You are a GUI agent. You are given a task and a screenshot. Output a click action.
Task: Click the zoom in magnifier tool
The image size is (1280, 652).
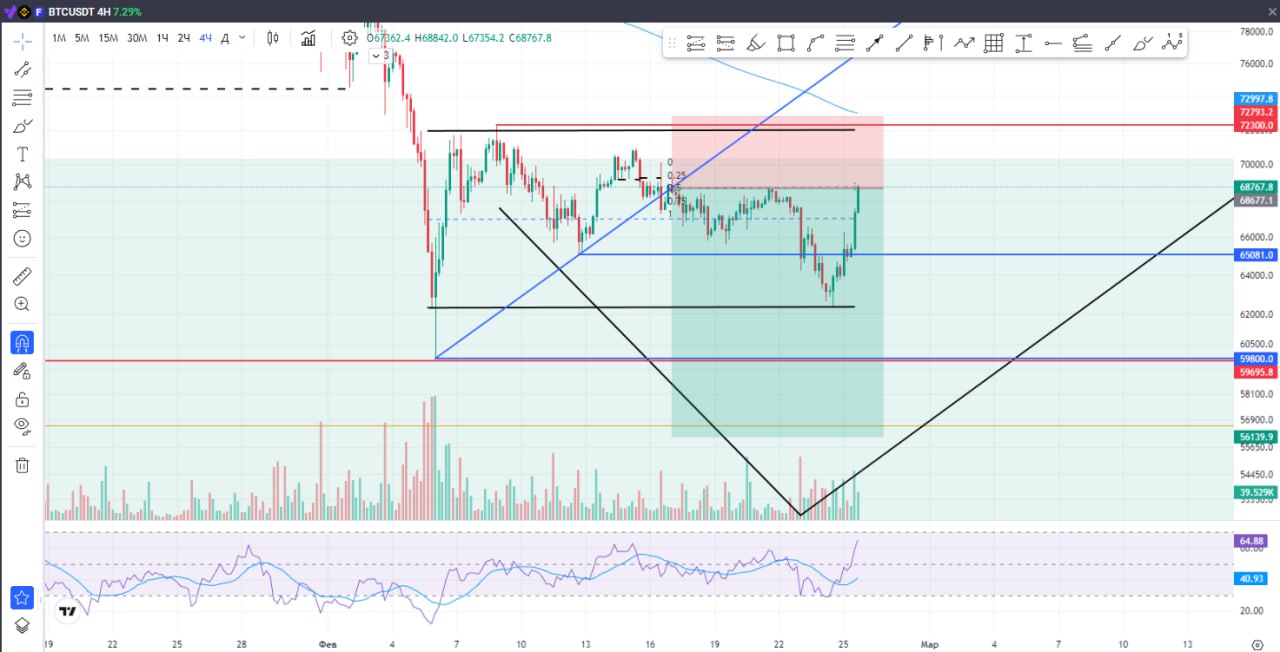click(22, 304)
